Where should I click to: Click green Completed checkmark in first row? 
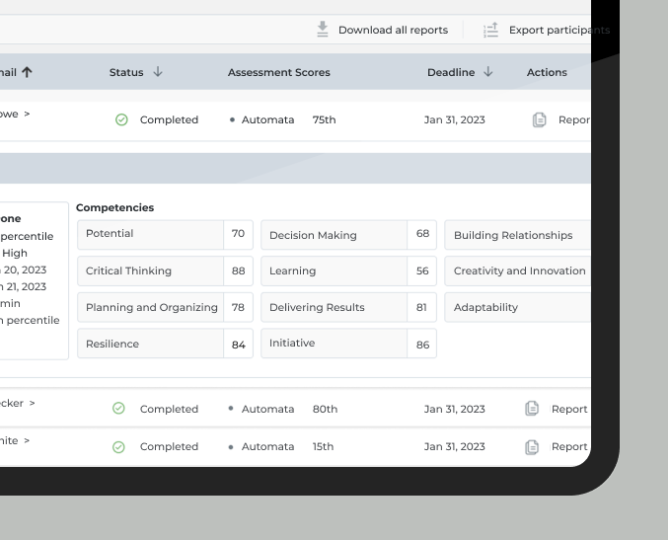click(x=122, y=120)
